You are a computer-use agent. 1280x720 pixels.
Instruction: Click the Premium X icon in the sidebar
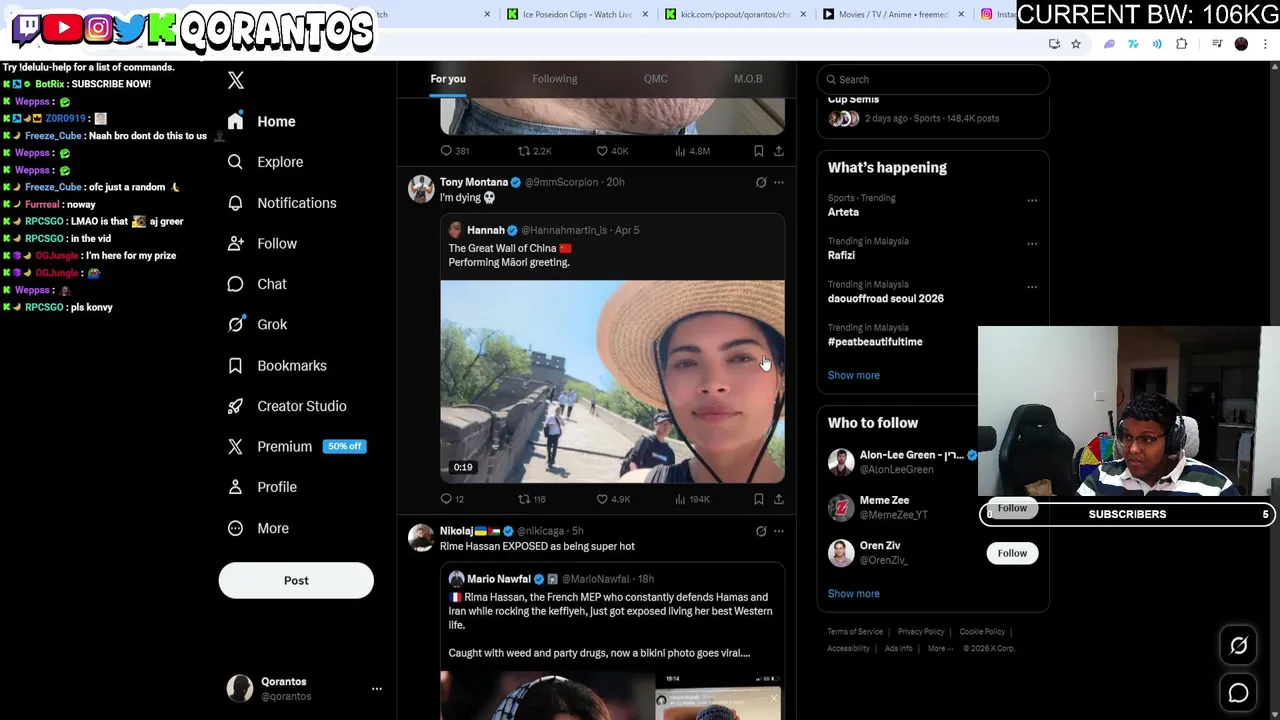click(x=235, y=447)
